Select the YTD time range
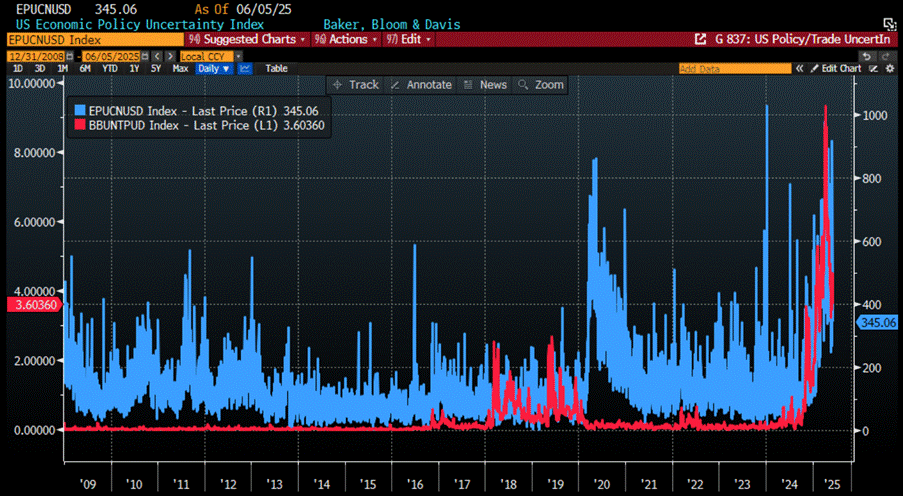 (109, 69)
